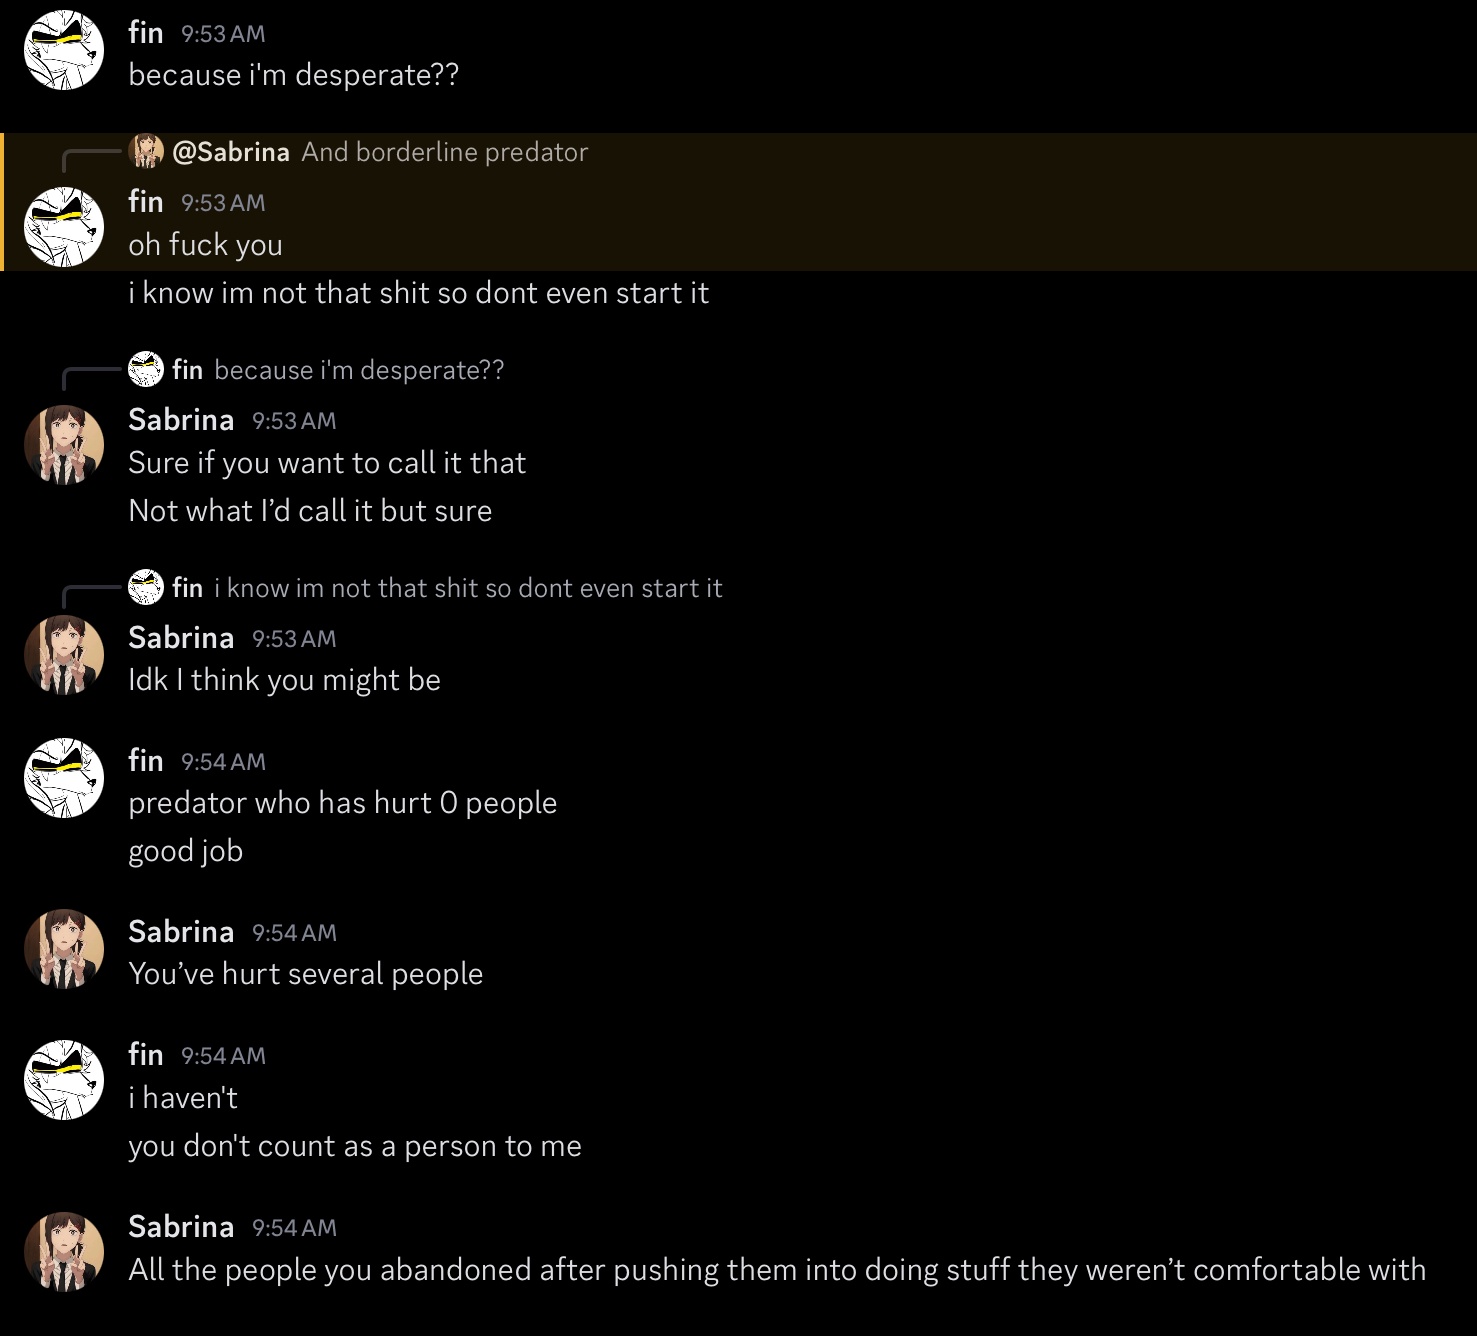This screenshot has width=1477, height=1336.
Task: Open fin's avatar next to "i haven't"
Action: (64, 1079)
